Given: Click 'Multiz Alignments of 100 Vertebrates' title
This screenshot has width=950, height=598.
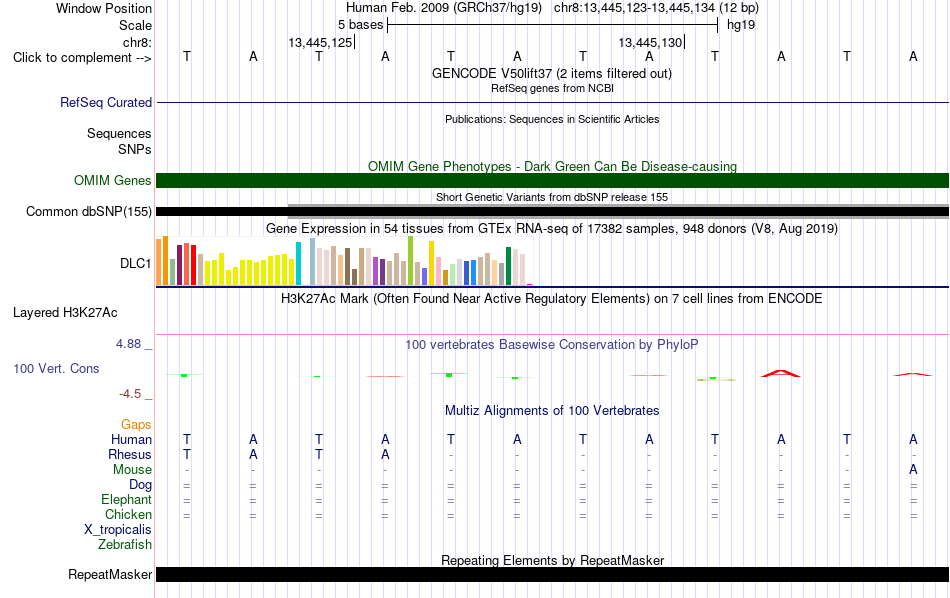Looking at the screenshot, I should click(x=552, y=410).
